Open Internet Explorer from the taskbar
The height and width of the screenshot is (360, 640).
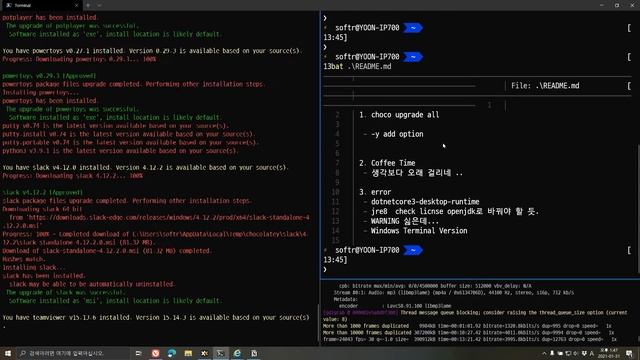pyautogui.click(x=237, y=353)
